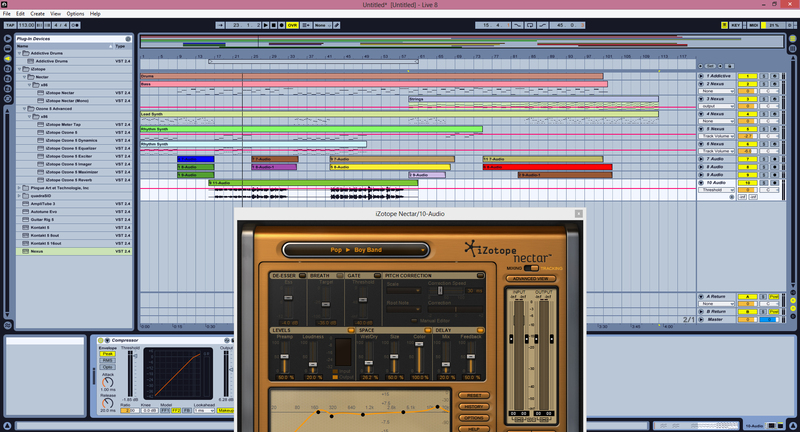Open the Threshold automation chooser on 10 Audio

point(717,190)
